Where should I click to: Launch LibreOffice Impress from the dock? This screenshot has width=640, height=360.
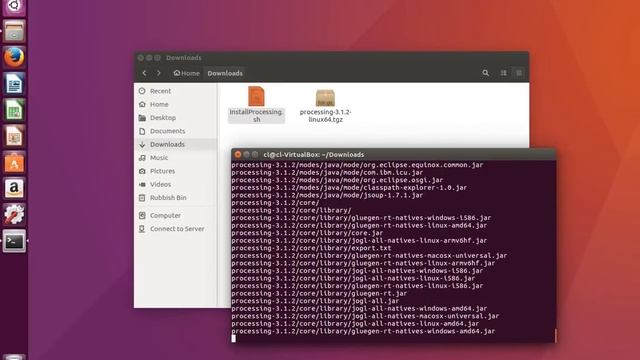(14, 136)
